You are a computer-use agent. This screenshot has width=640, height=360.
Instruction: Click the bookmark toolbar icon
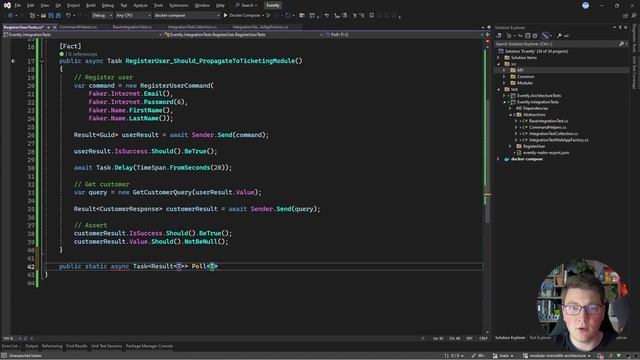click(371, 16)
